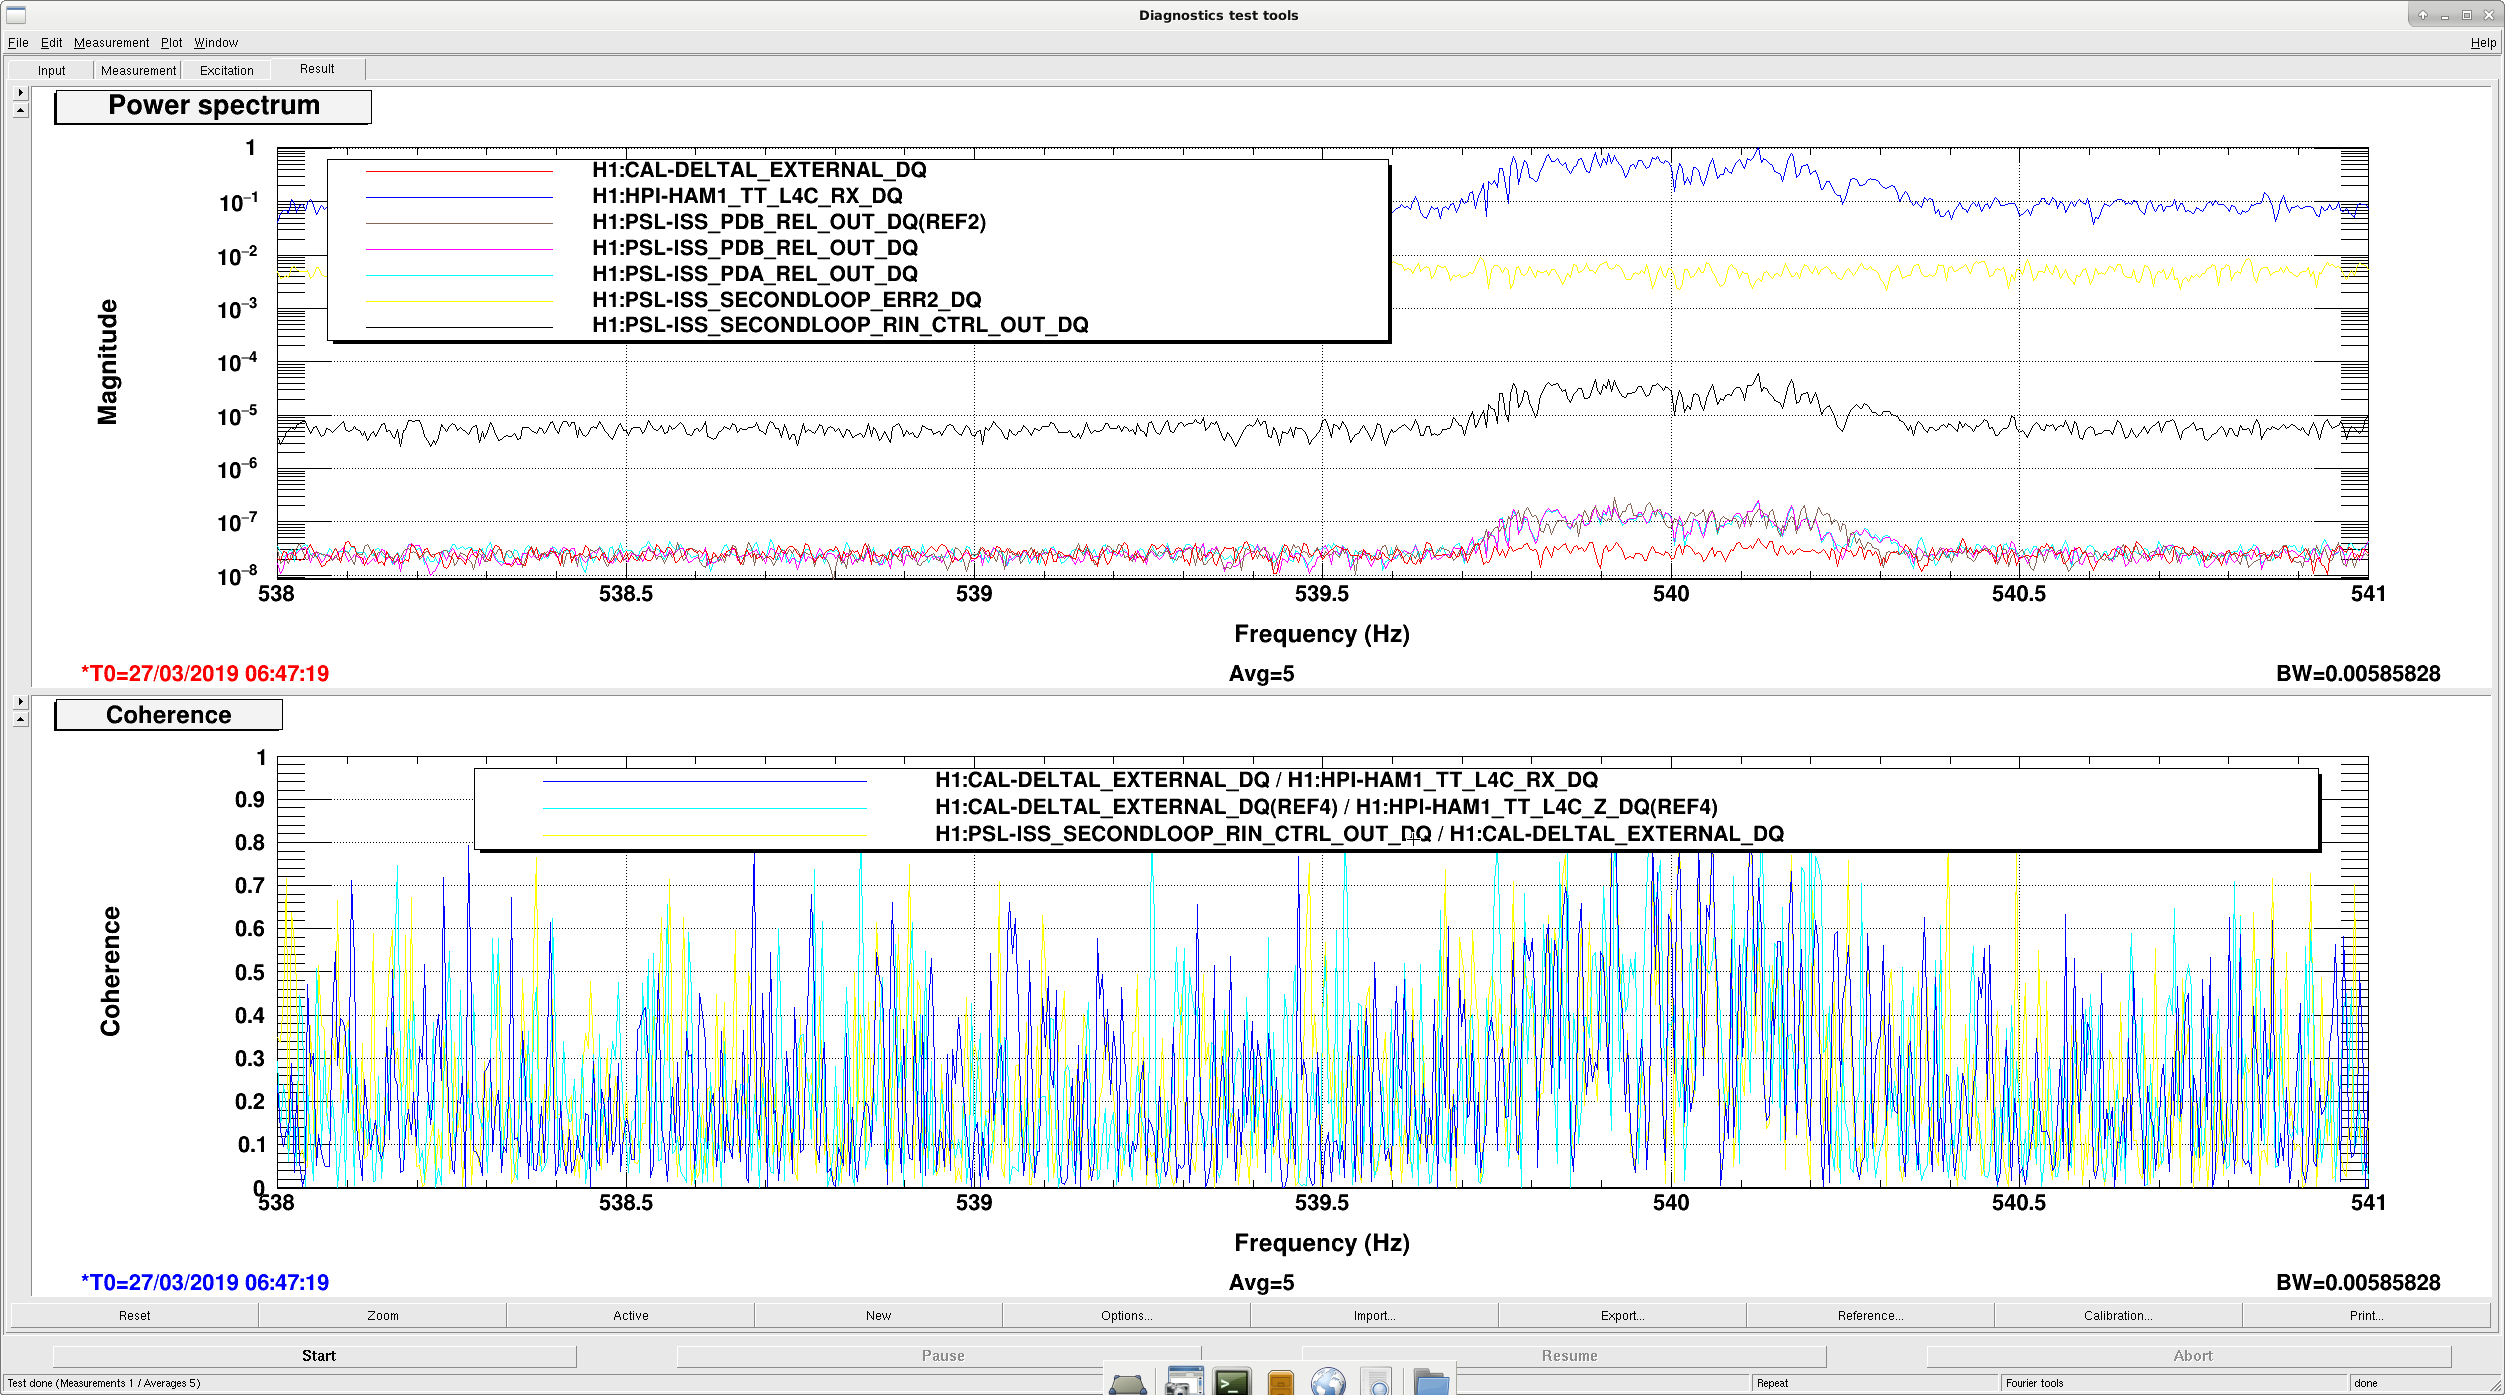Screen dimensions: 2505x1395
Task: Launch the globe web browser icon
Action: tap(1328, 1382)
